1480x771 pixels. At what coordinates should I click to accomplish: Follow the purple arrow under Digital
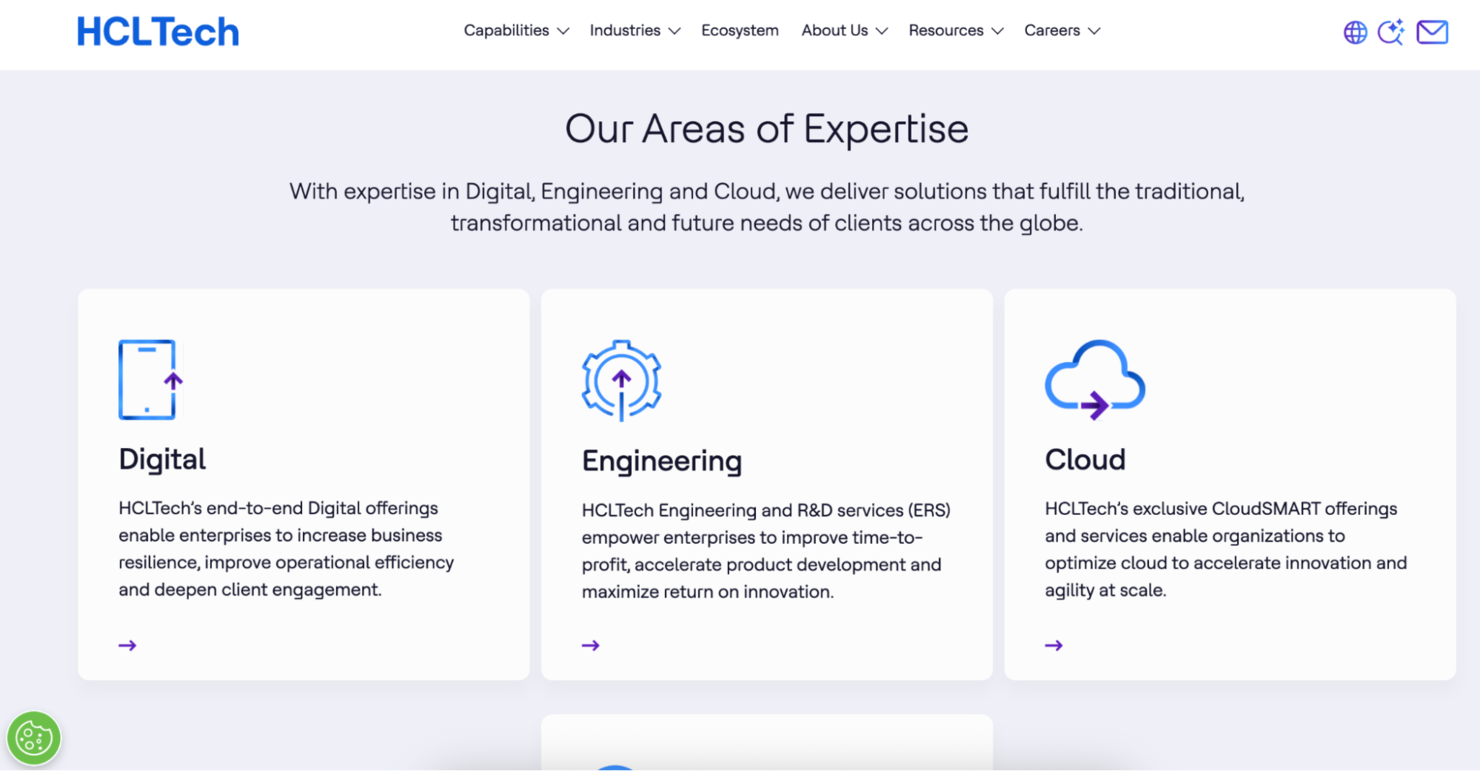point(127,645)
